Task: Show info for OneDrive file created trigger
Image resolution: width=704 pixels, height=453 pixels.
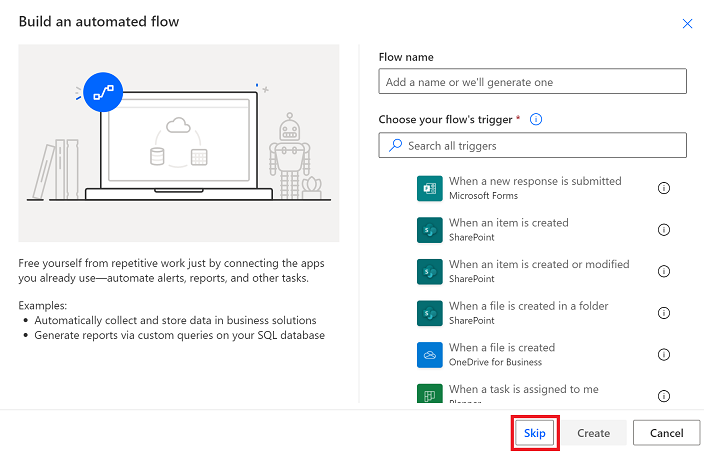Action: 664,355
